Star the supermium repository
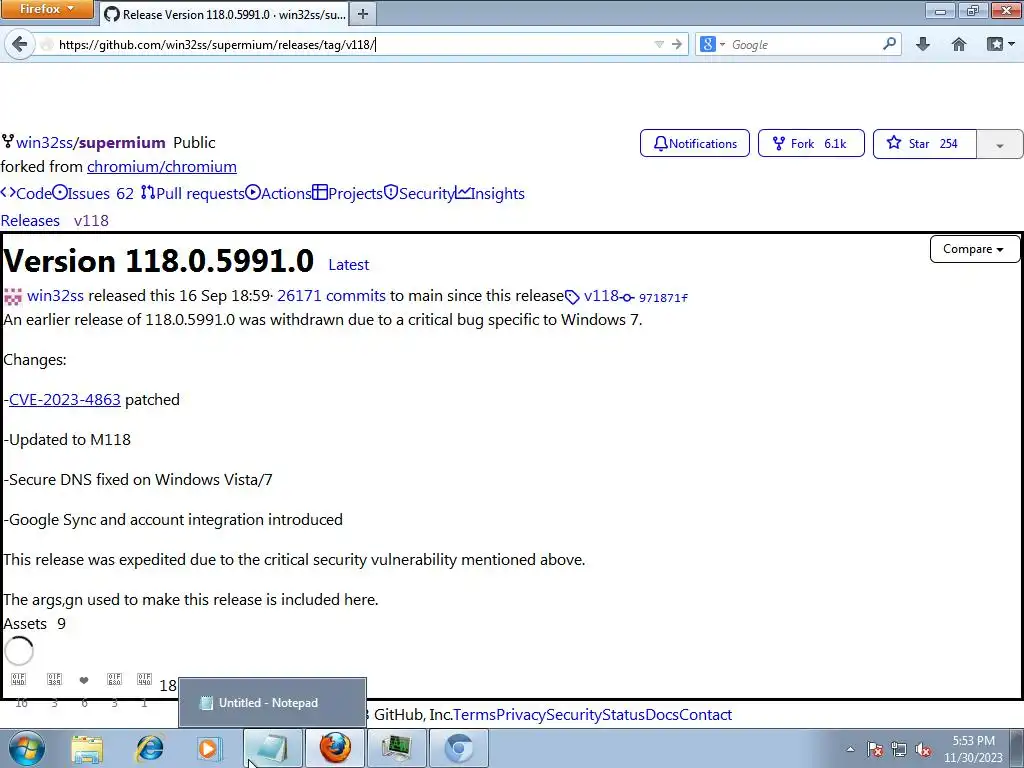The height and width of the screenshot is (768, 1024). tap(925, 143)
